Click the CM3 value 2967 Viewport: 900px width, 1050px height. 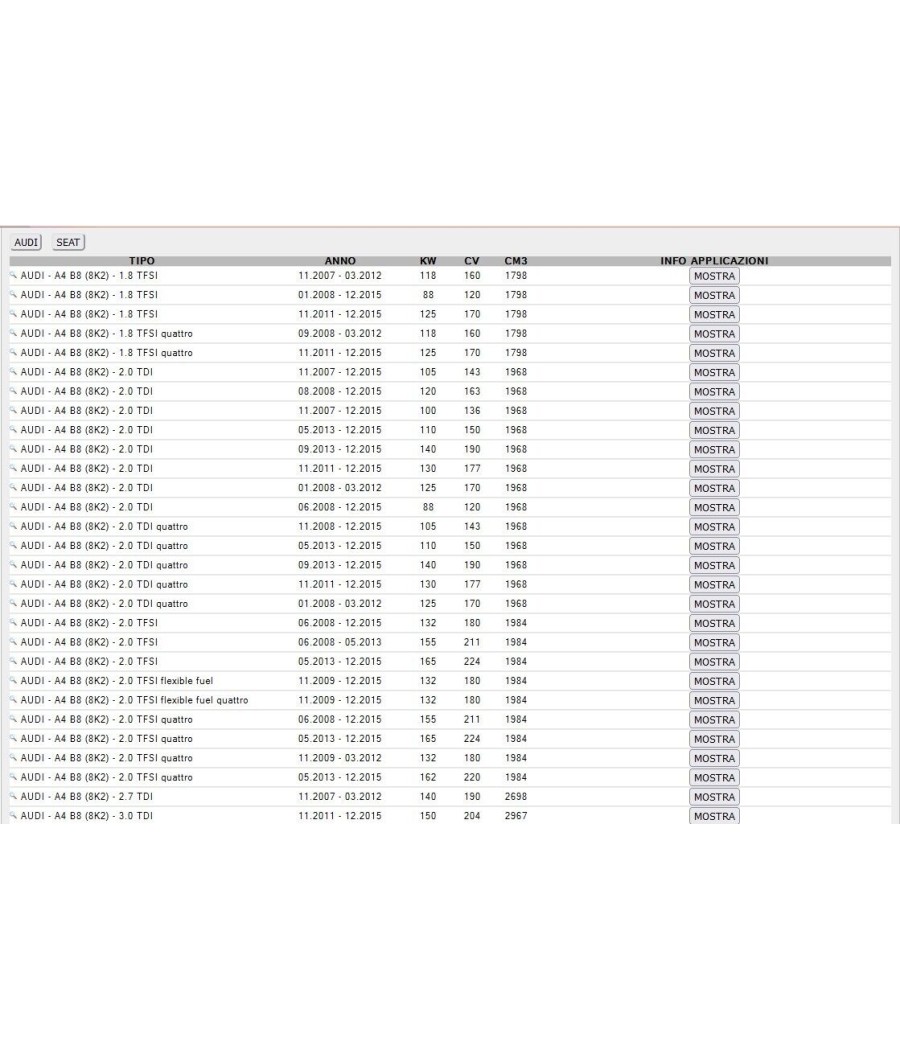coord(516,816)
